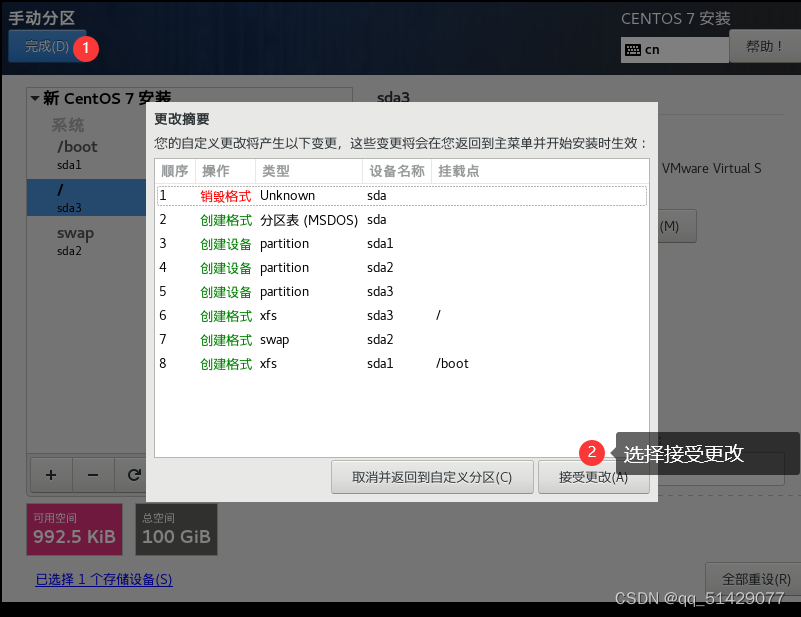Image resolution: width=801 pixels, height=617 pixels.
Task: Remove selected mount point with minus
Action: (93, 475)
